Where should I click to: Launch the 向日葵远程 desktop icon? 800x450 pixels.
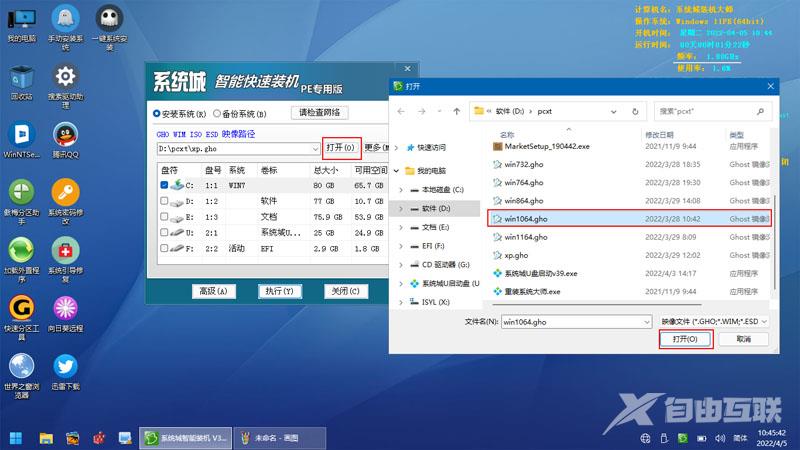(65, 314)
